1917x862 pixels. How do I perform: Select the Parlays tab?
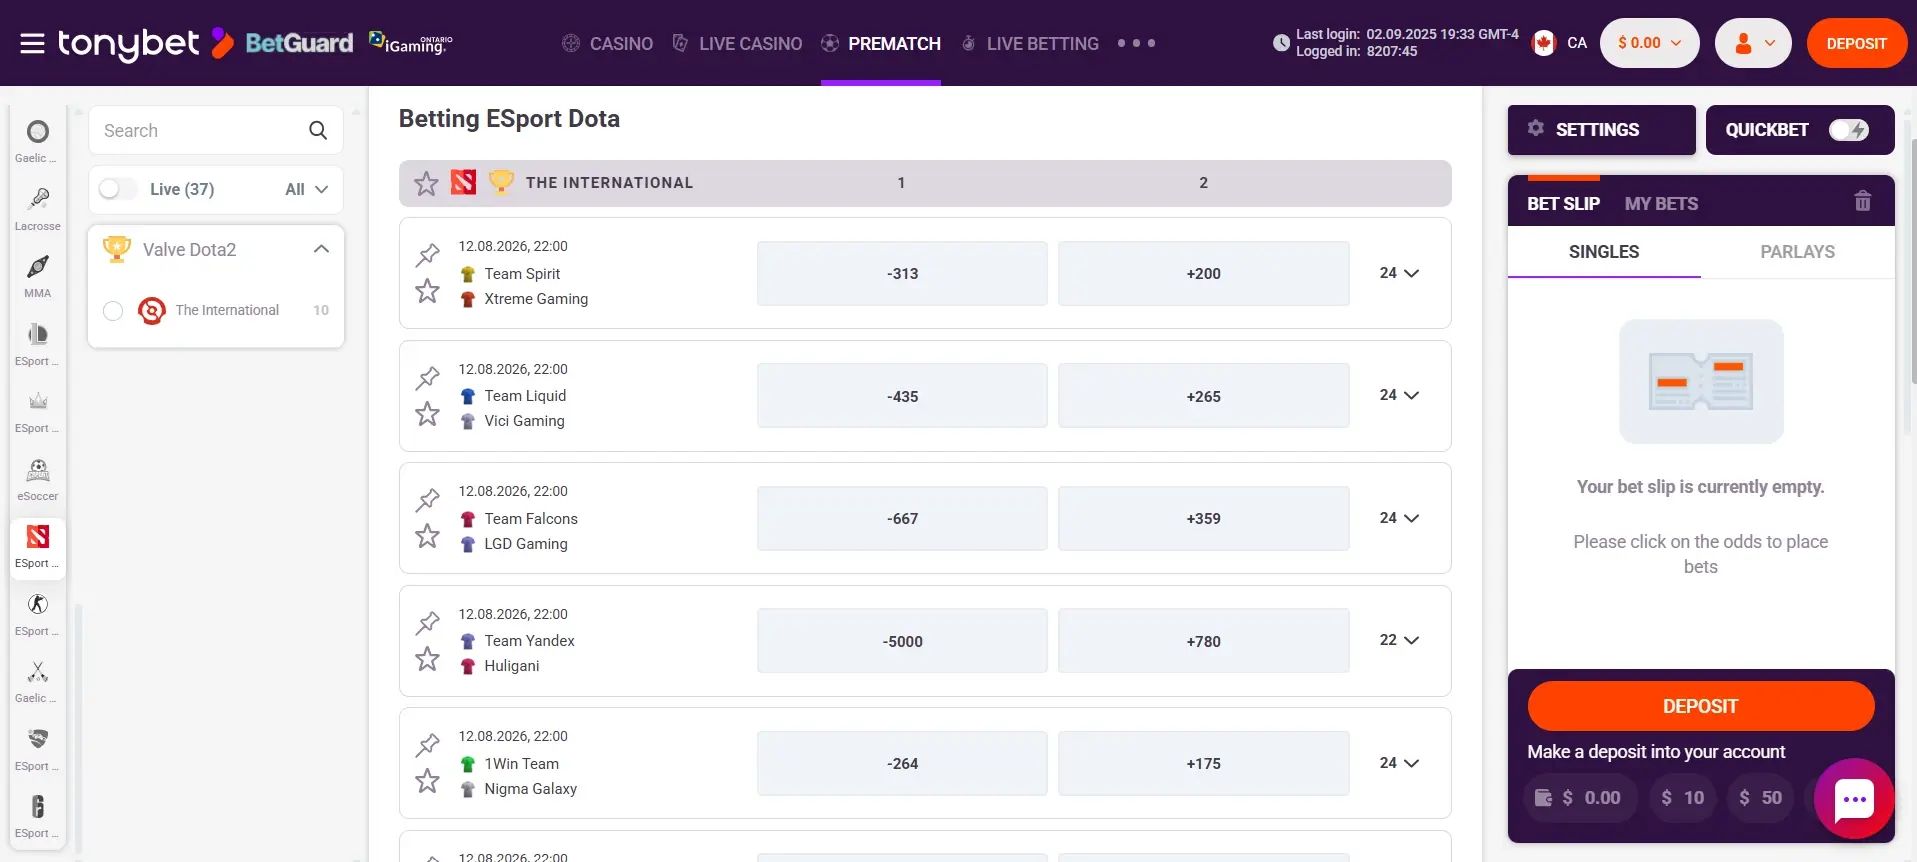1797,252
